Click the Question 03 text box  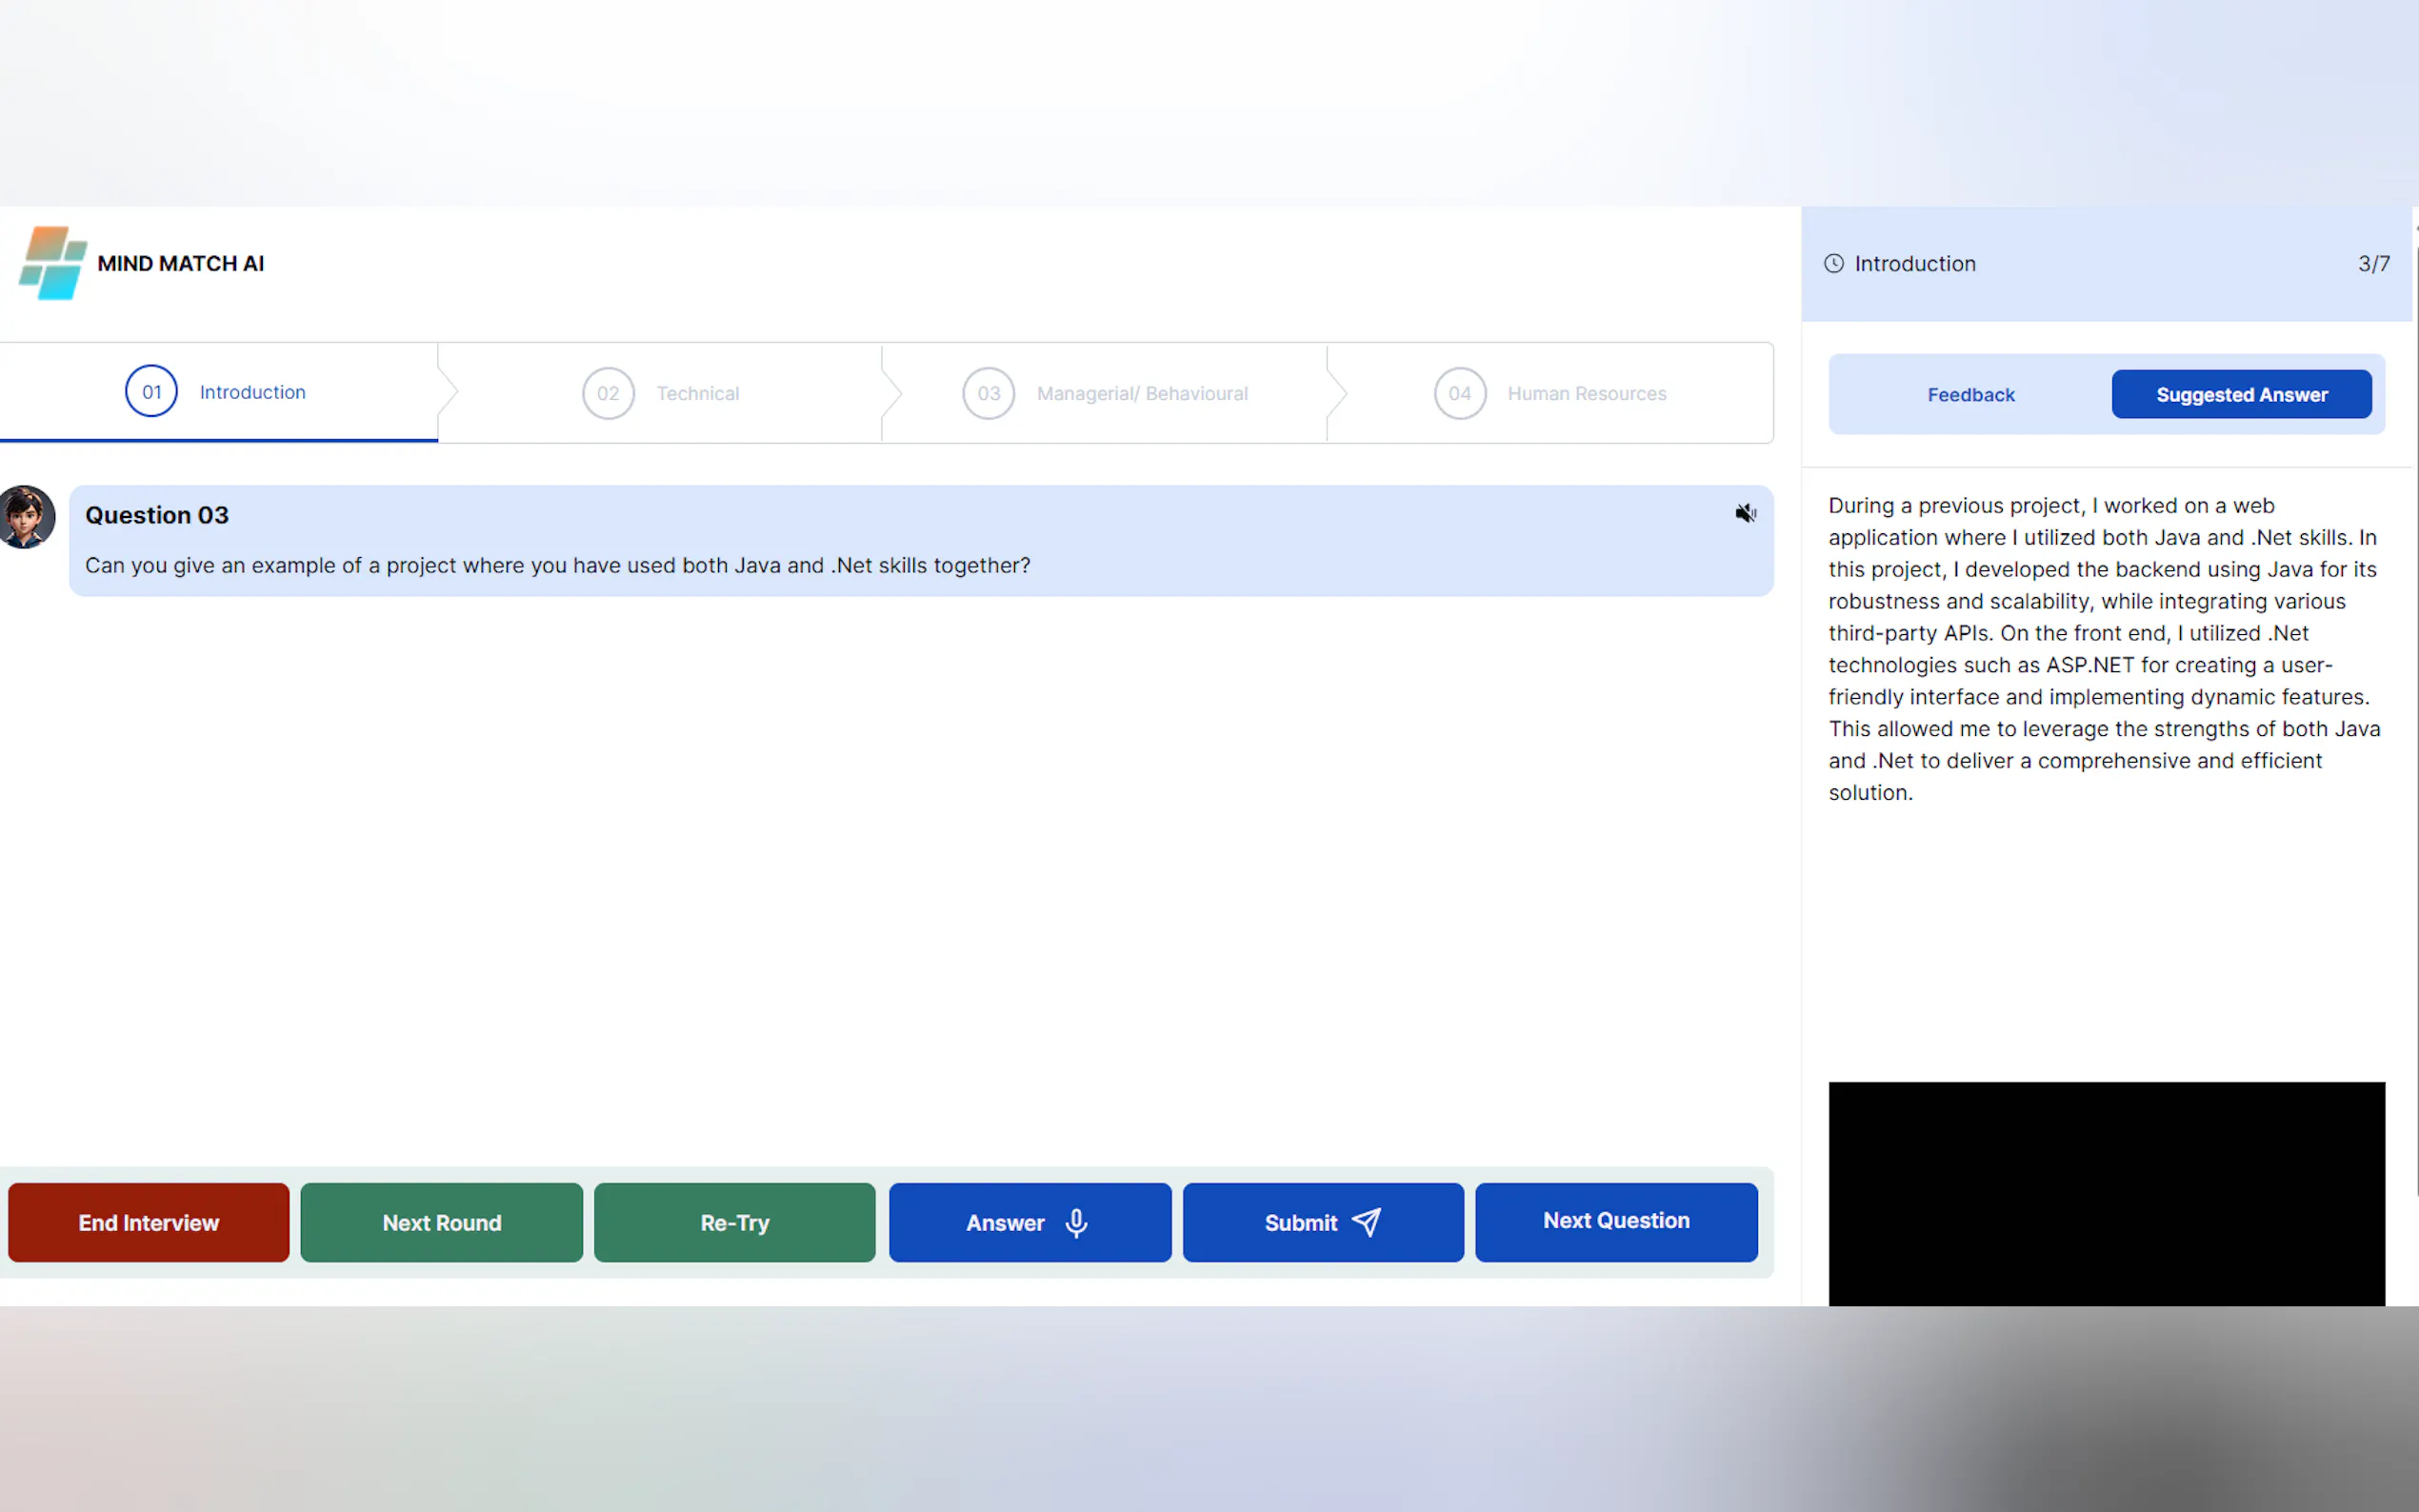920,541
